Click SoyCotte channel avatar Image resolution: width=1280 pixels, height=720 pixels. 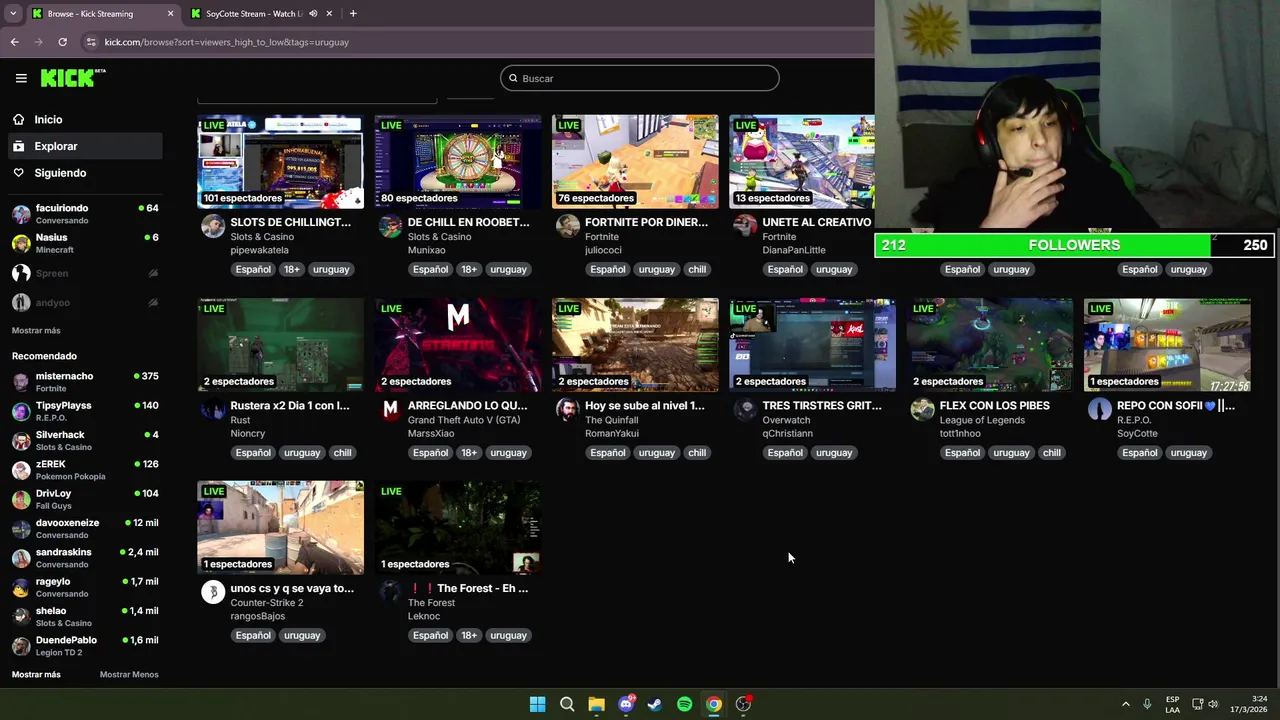pos(1099,409)
